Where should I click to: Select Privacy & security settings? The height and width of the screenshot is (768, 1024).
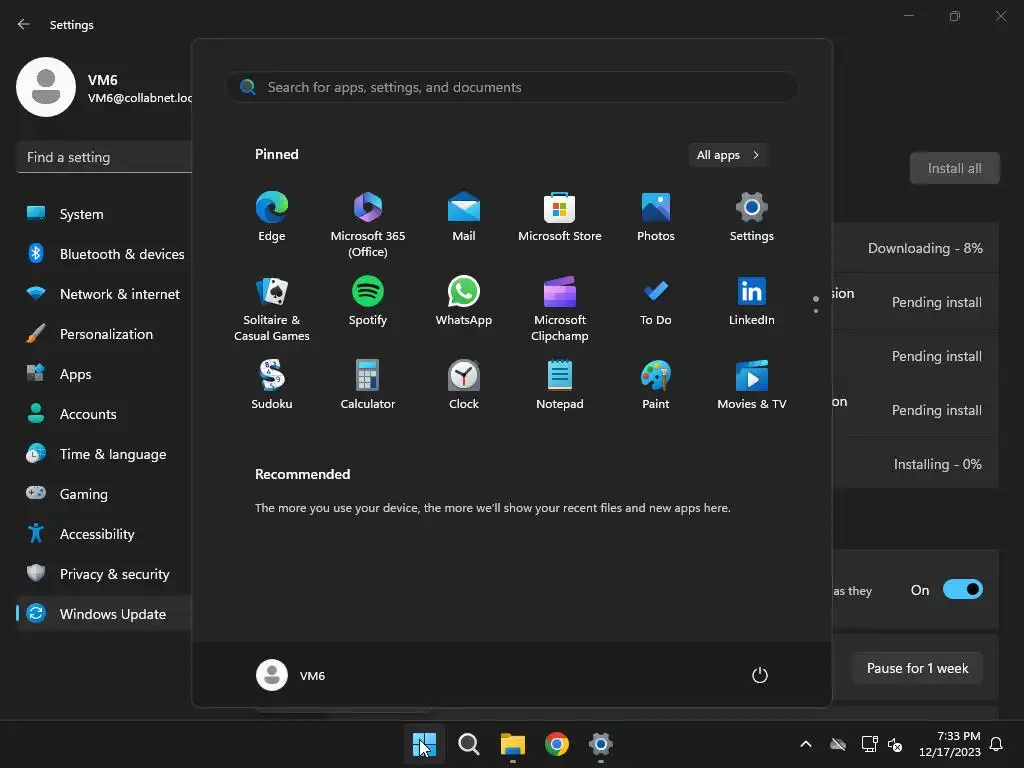pos(104,573)
